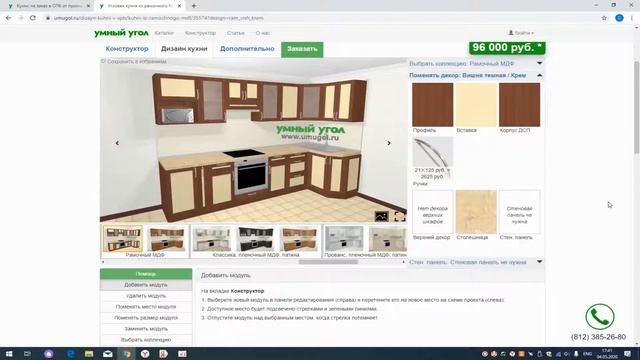Screen dimensions: 640x360
Task: Expand the Войти user dropdown
Action: (521, 33)
